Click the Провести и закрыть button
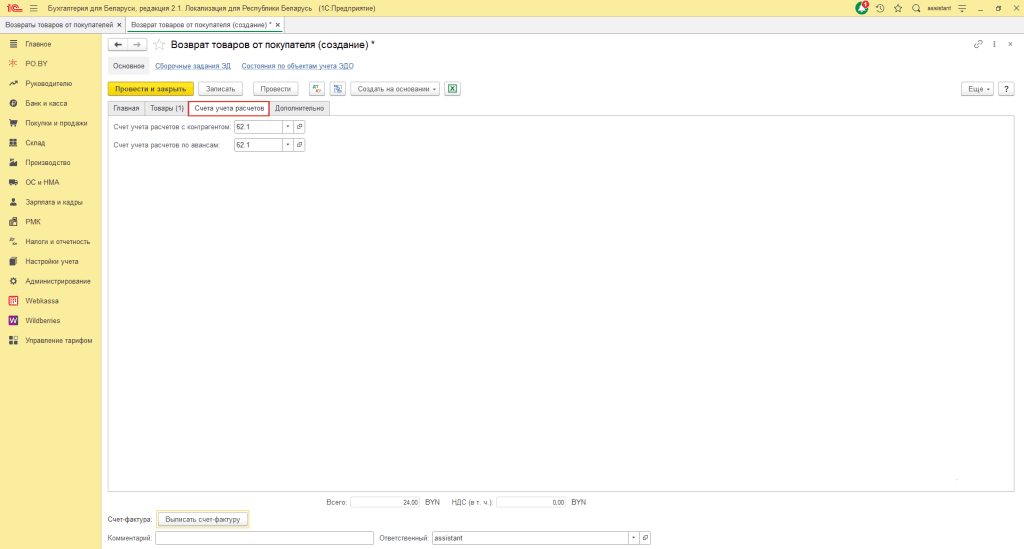 click(x=150, y=89)
